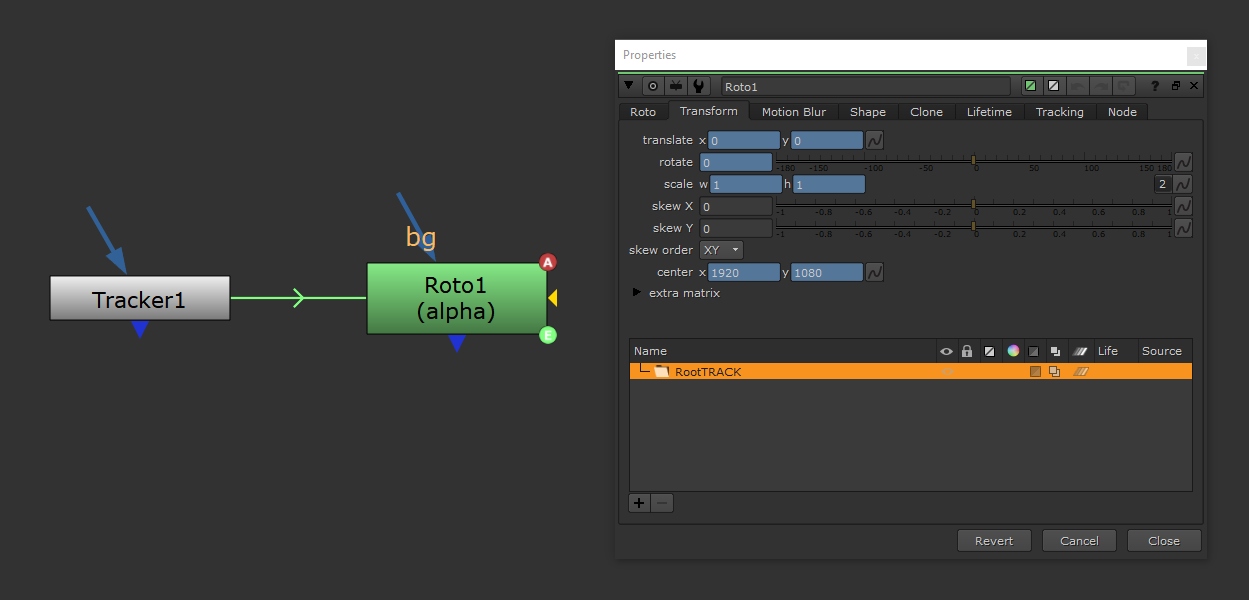1249x600 pixels.
Task: Open the dropdown arrow at left of properties header
Action: point(629,86)
